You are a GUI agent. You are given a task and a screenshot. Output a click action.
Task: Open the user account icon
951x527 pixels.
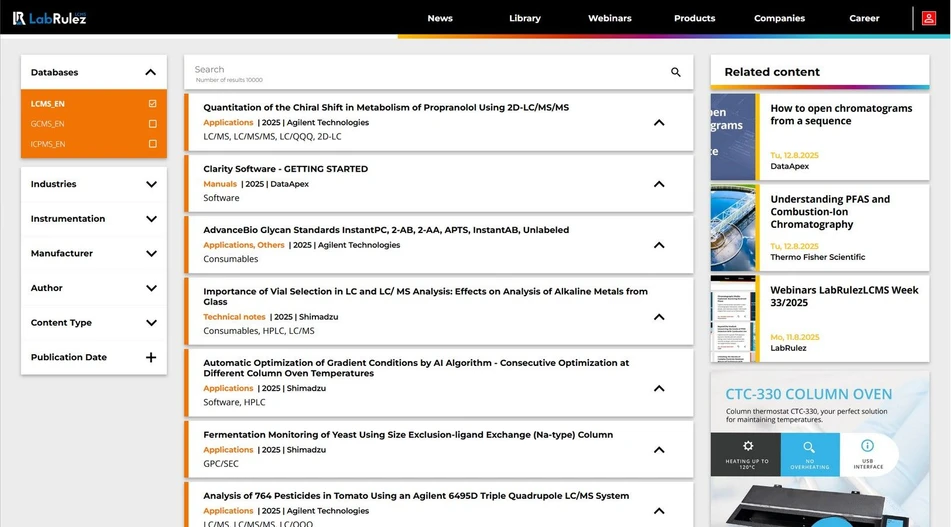point(929,18)
